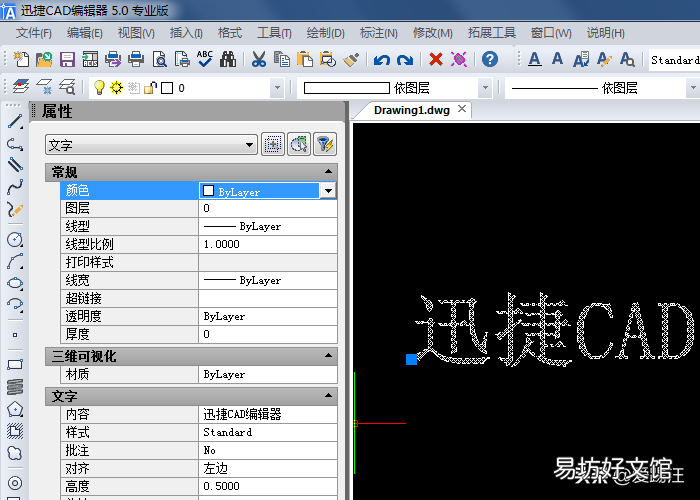Click the Open file folder icon
The image size is (700, 500).
click(44, 59)
